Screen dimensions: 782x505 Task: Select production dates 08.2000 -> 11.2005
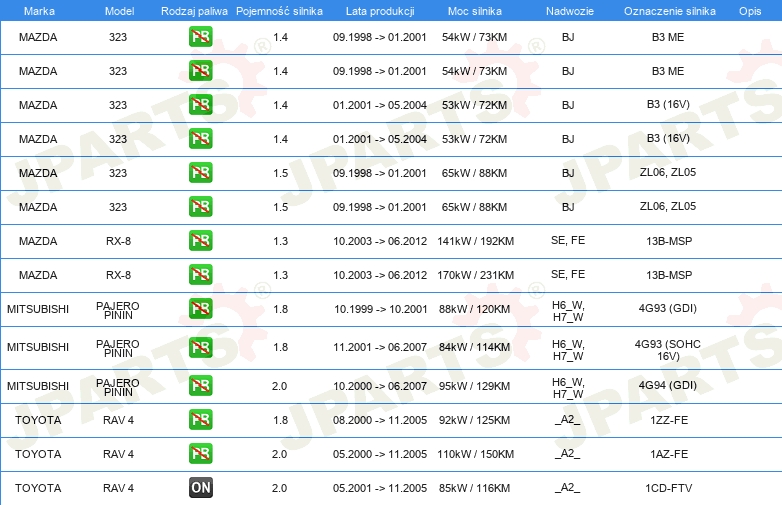pos(380,420)
